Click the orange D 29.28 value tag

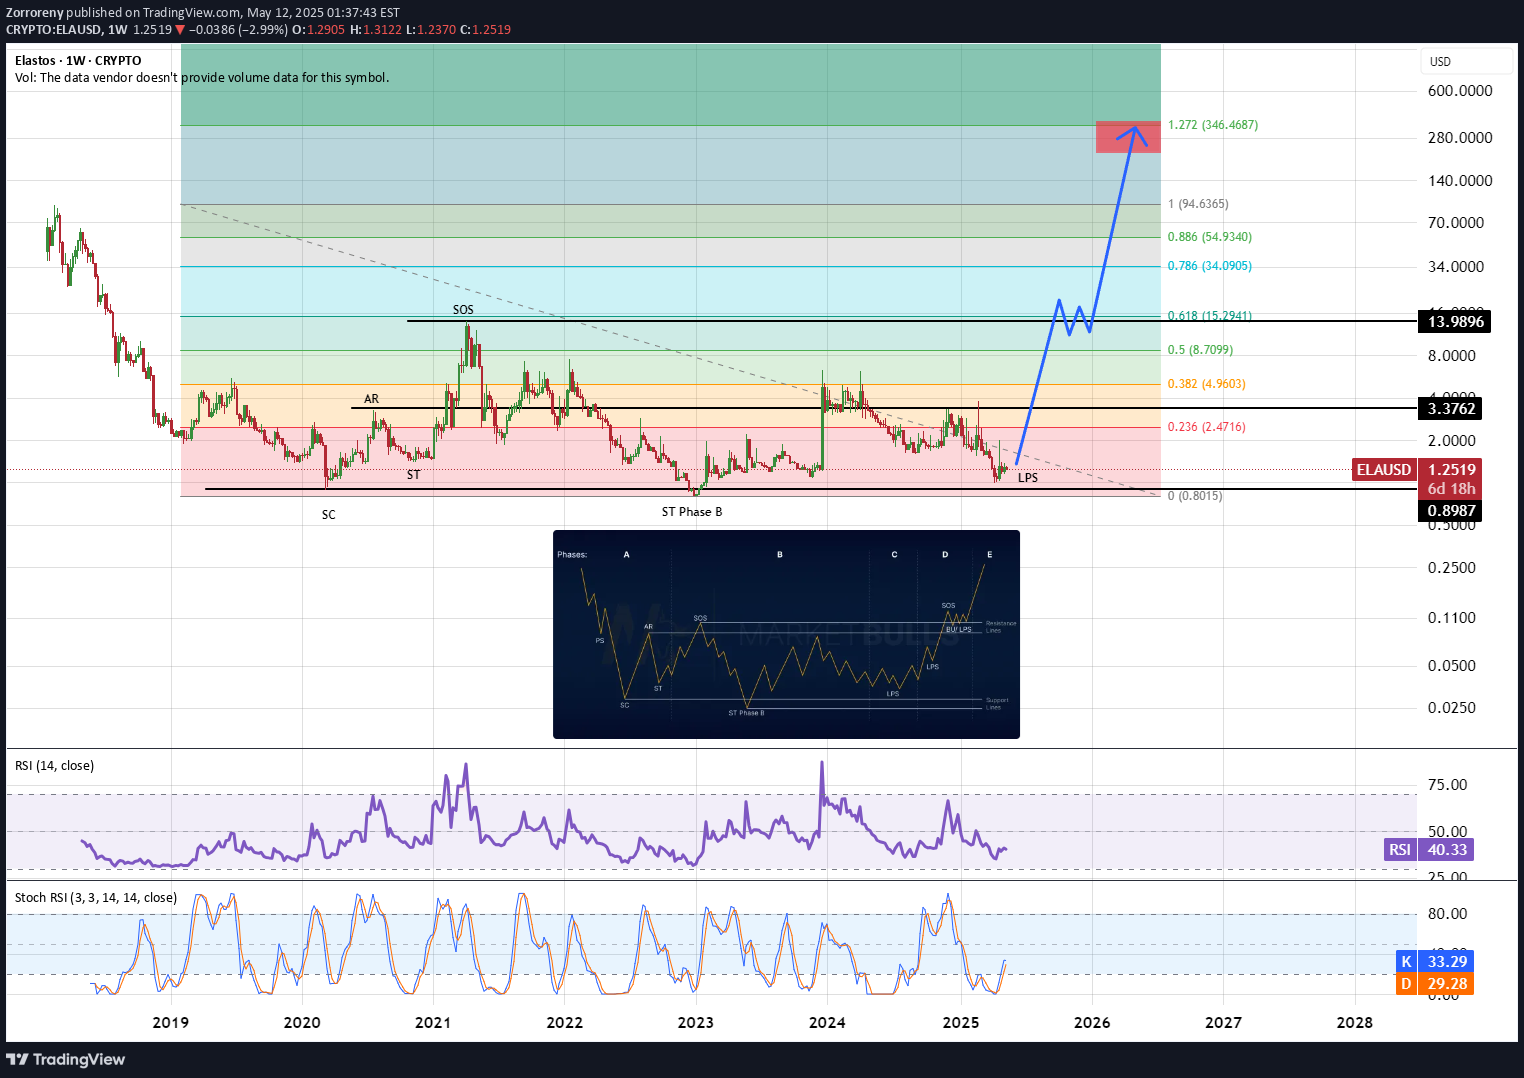(1435, 983)
